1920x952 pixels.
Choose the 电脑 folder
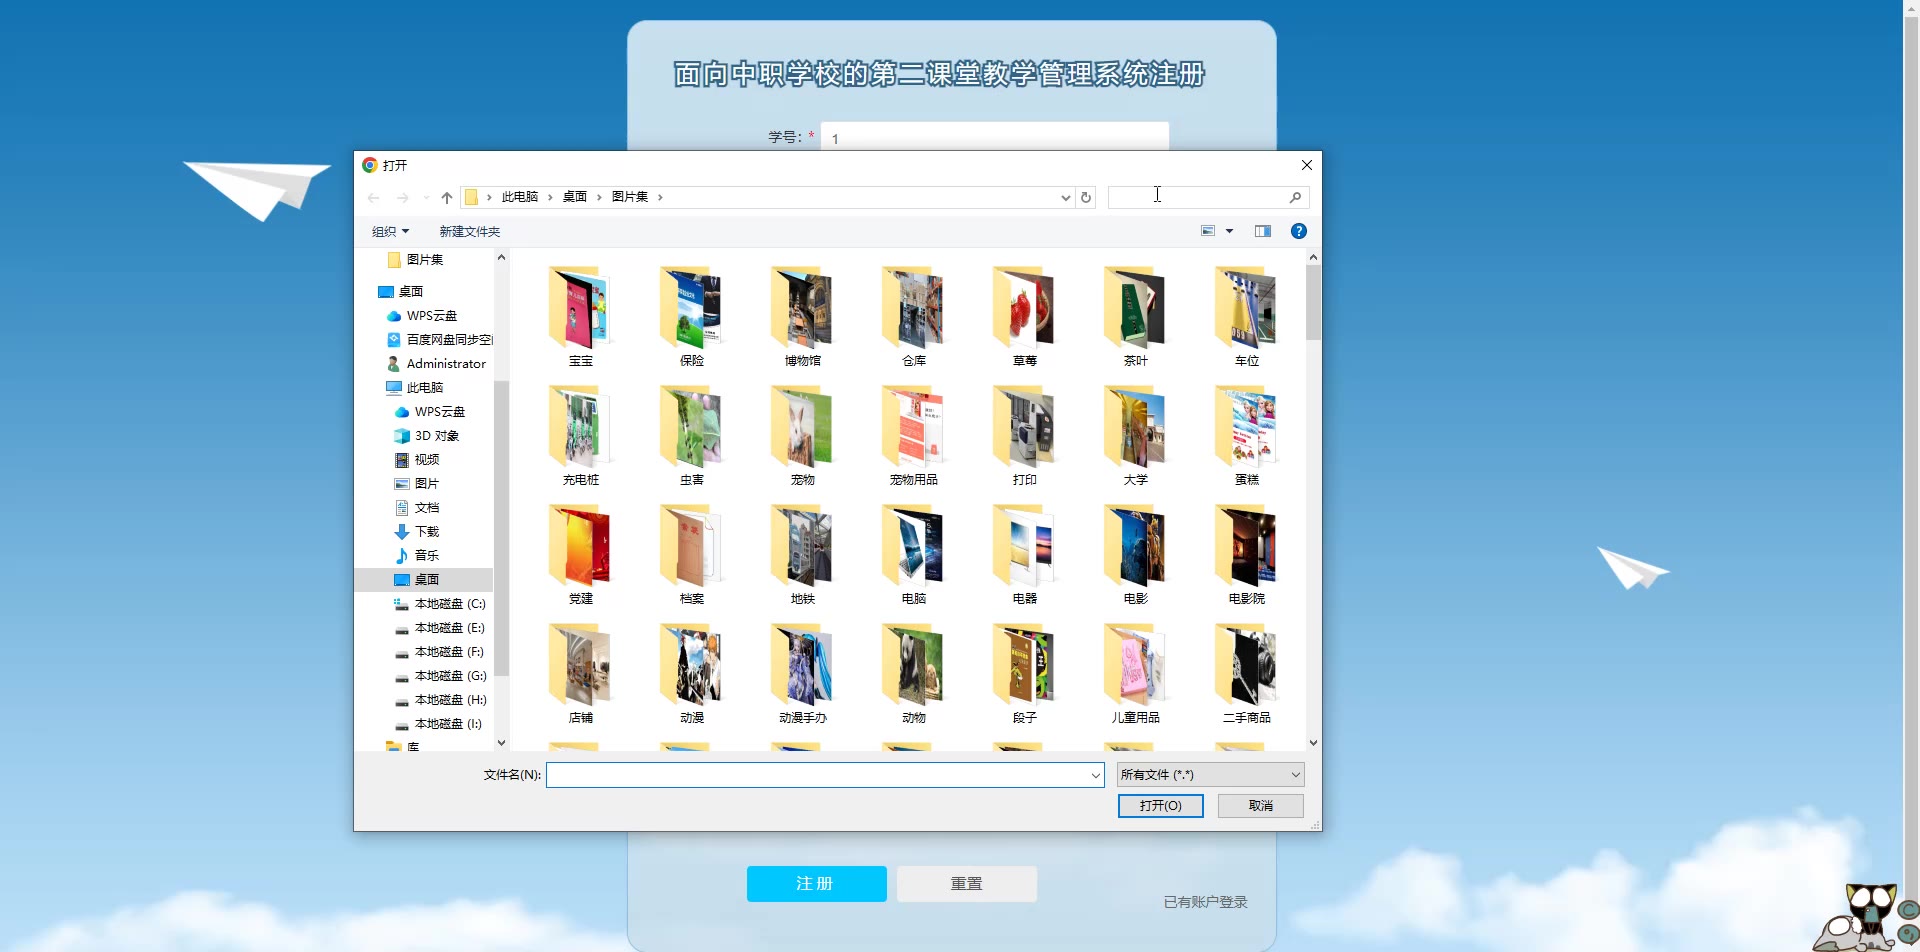914,555
